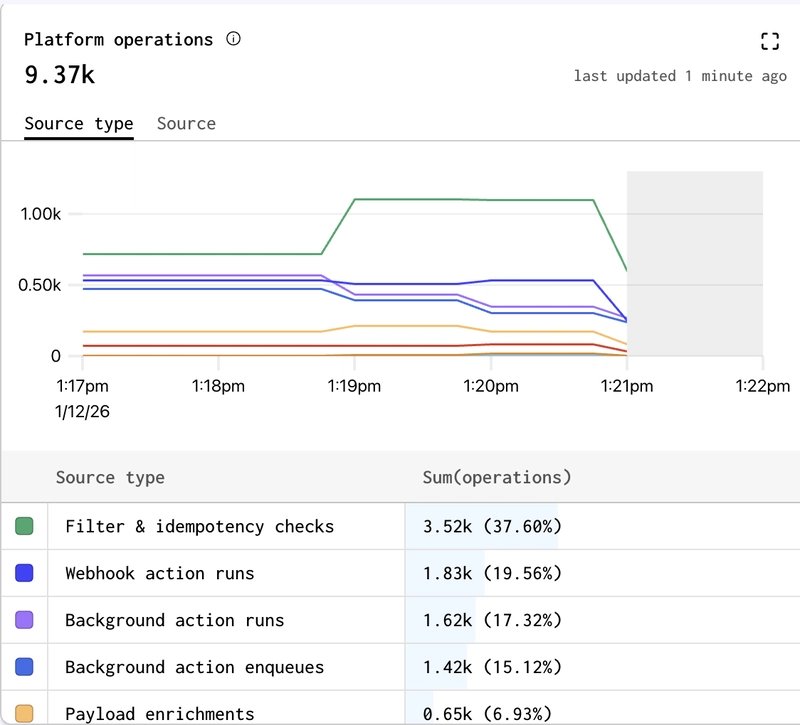800x725 pixels.
Task: Sort by the Source type column header
Action: [x=110, y=477]
